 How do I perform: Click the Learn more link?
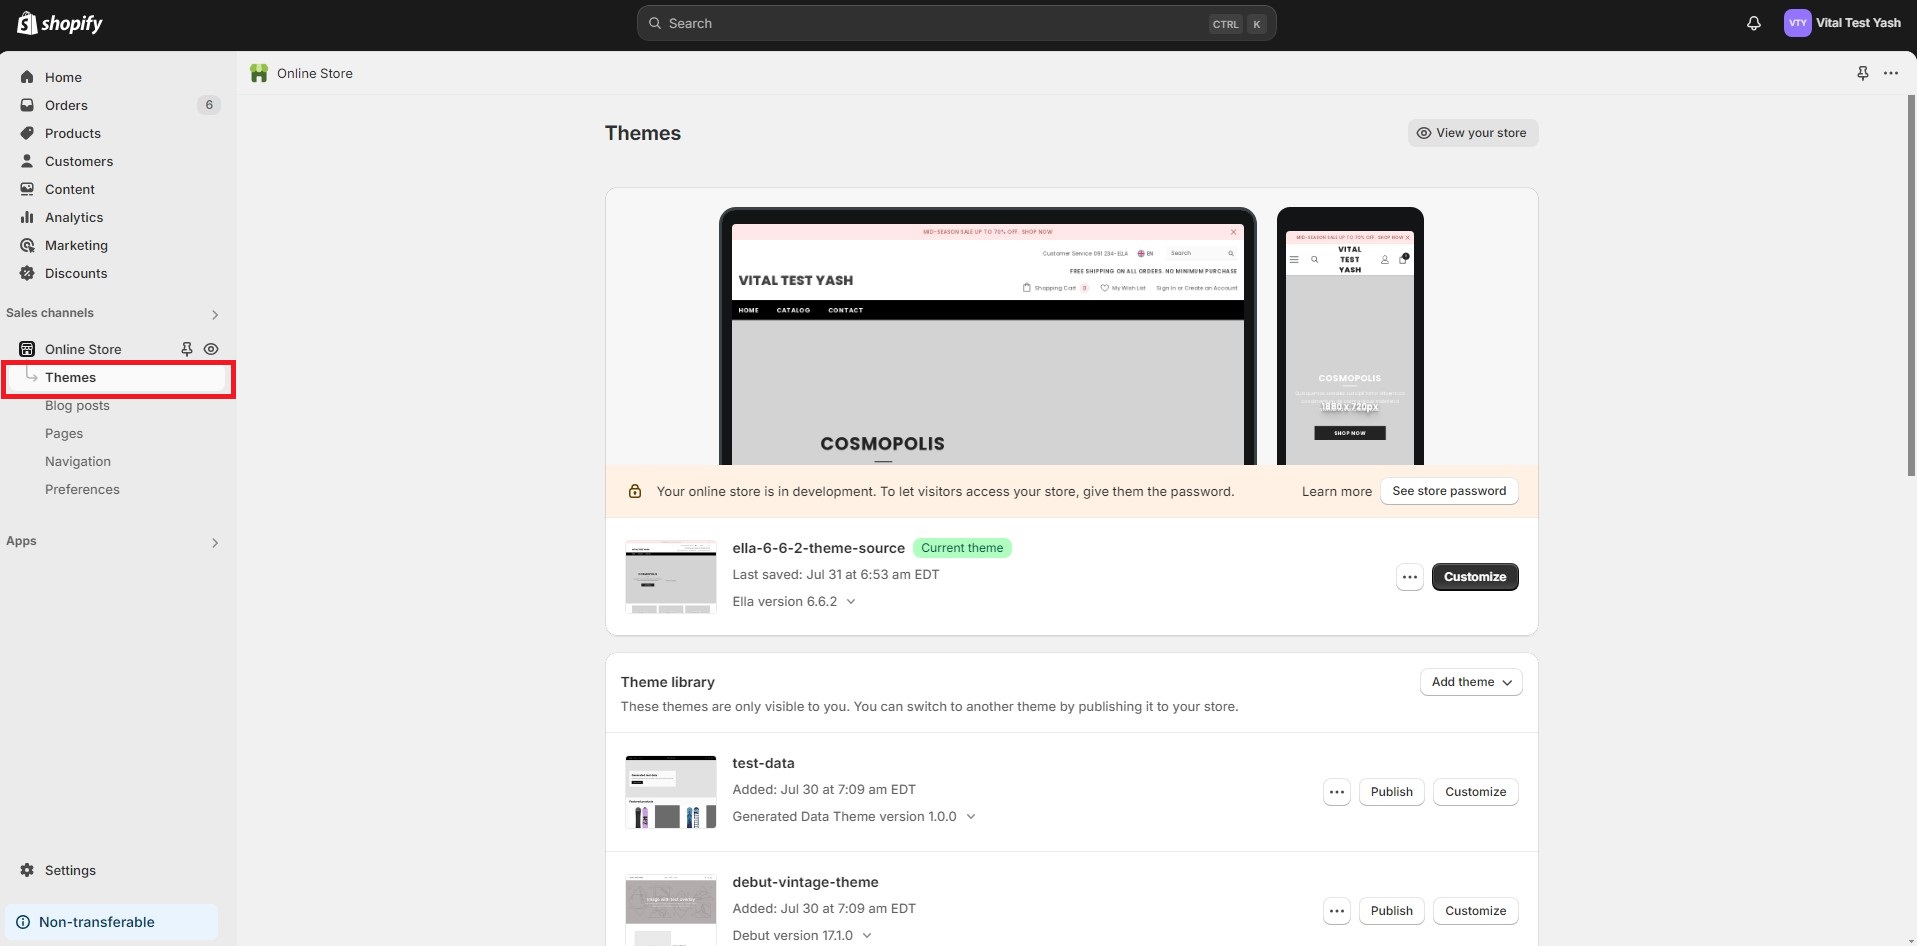1337,491
